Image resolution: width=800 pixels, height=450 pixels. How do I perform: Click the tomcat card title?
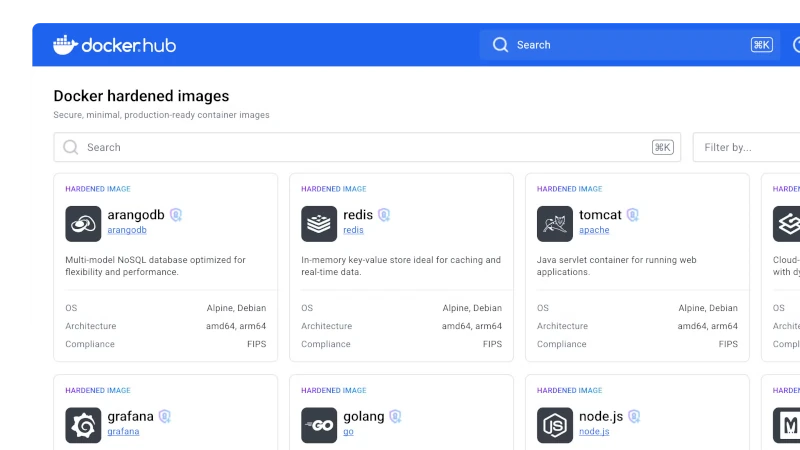(x=600, y=215)
